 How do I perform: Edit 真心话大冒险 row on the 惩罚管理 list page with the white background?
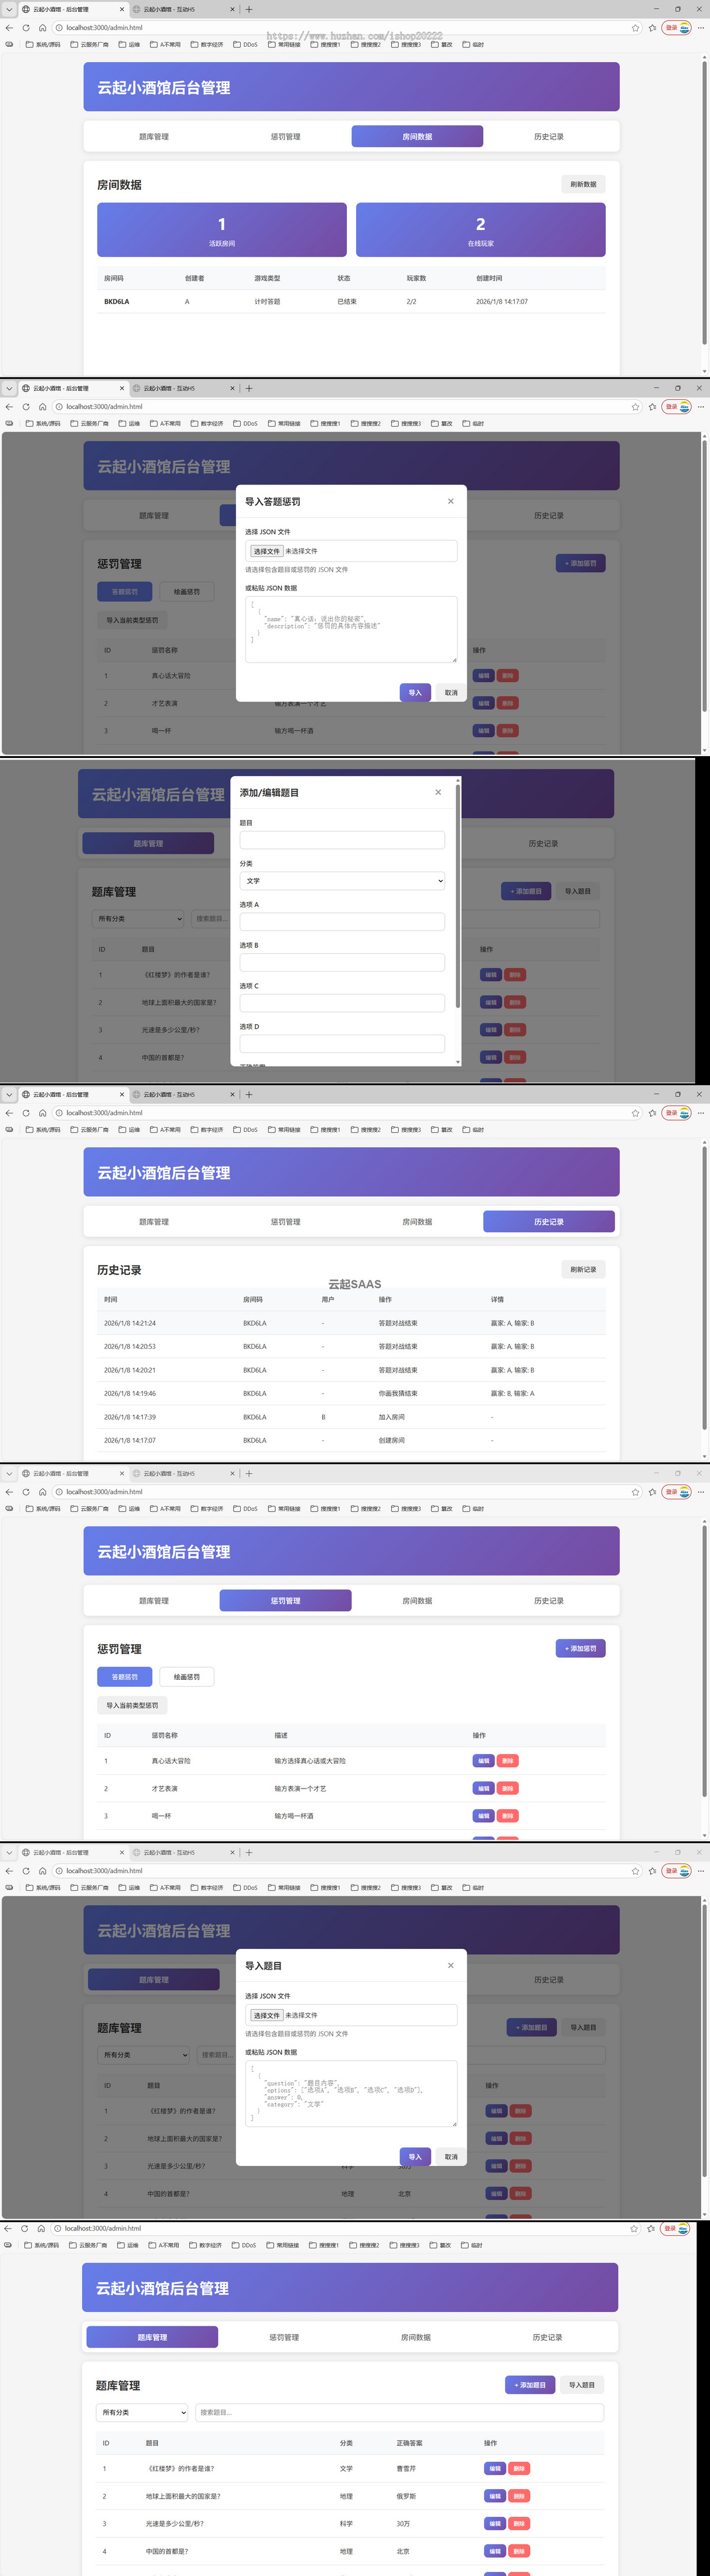tap(483, 1760)
